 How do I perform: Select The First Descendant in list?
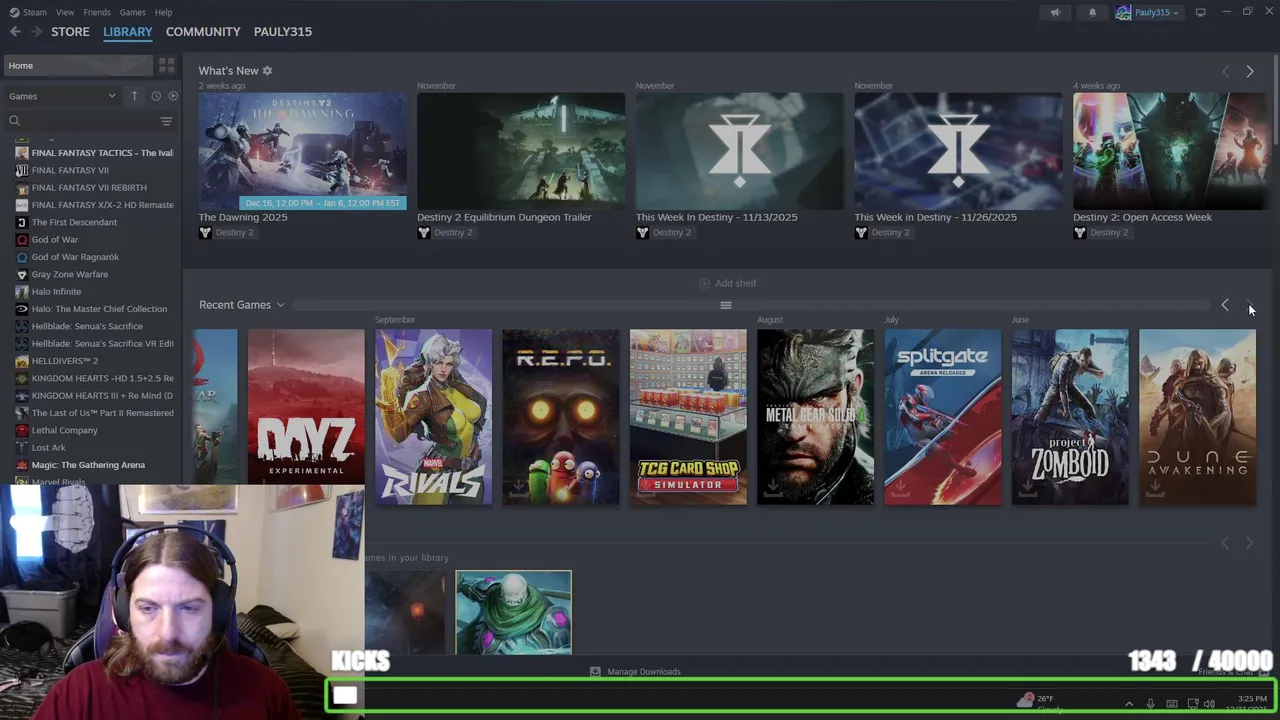click(x=74, y=223)
